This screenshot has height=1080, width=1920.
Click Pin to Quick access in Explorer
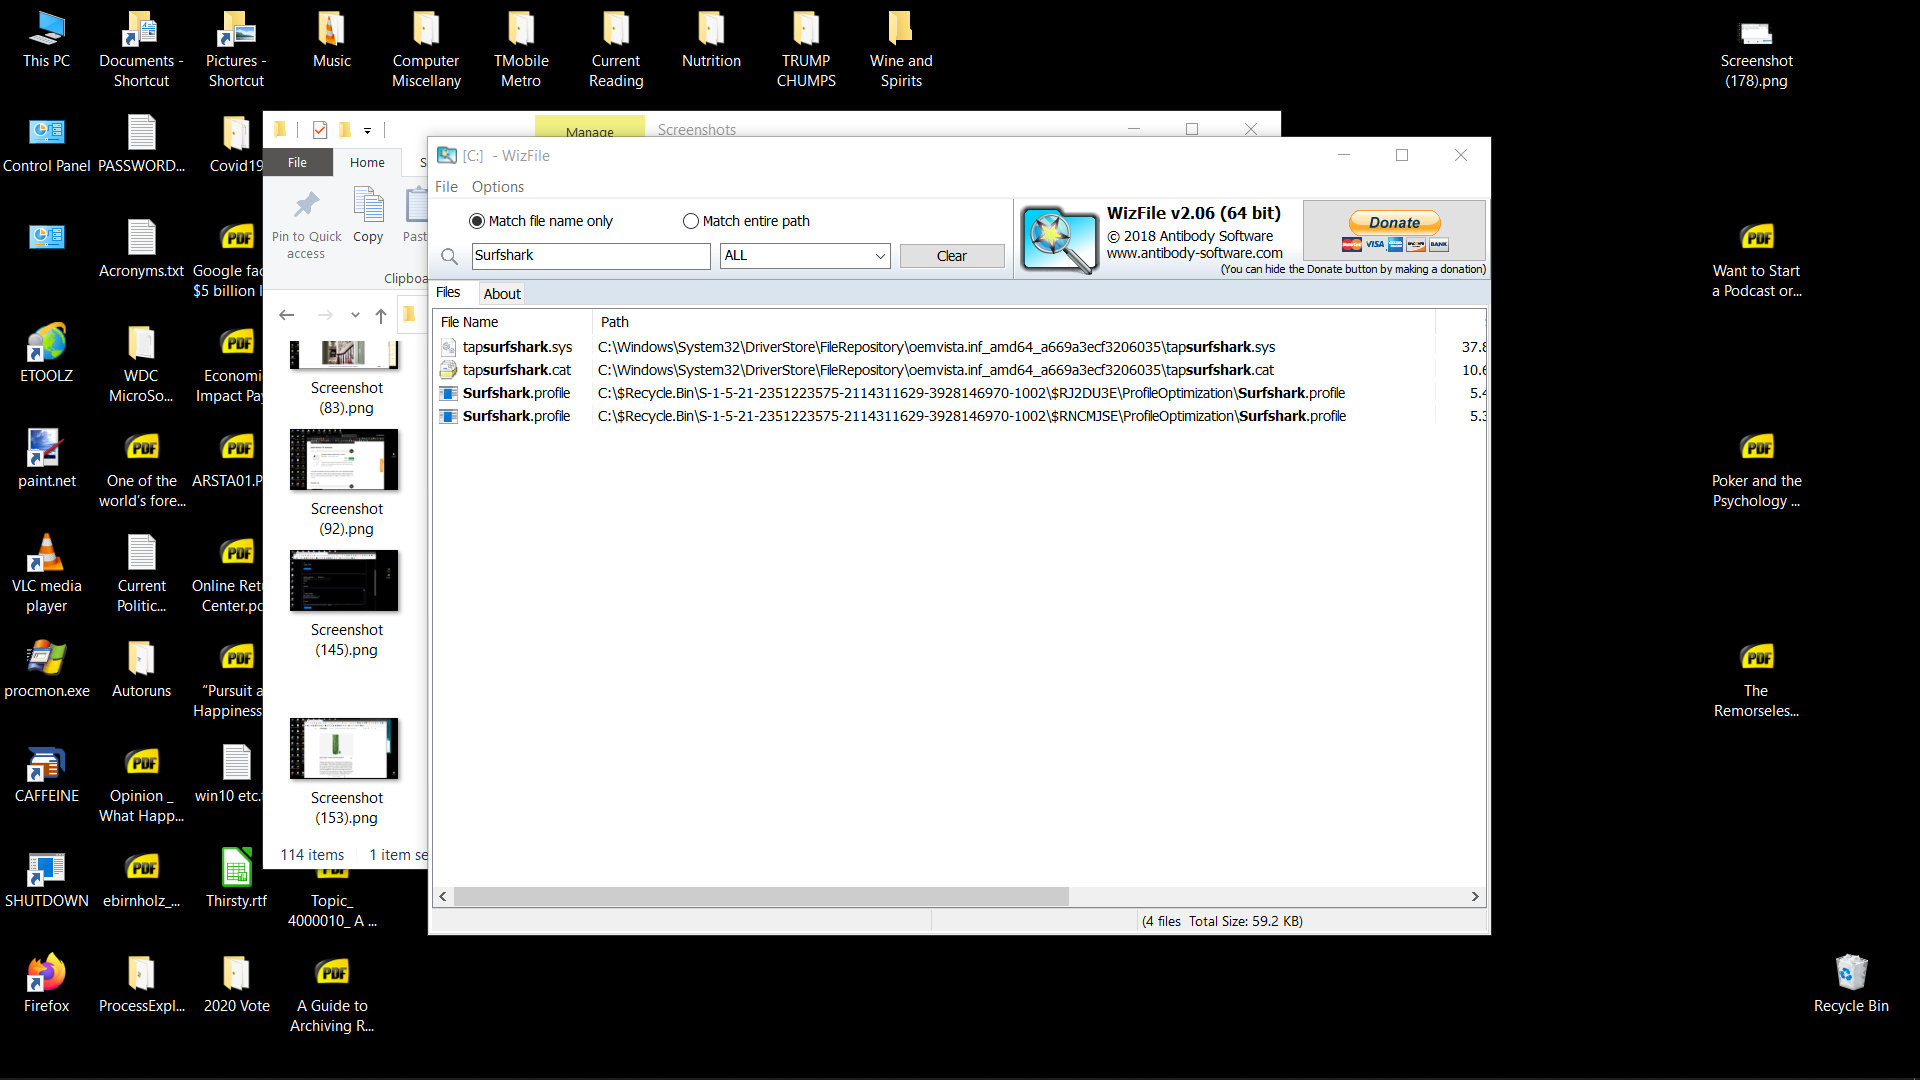[x=306, y=225]
